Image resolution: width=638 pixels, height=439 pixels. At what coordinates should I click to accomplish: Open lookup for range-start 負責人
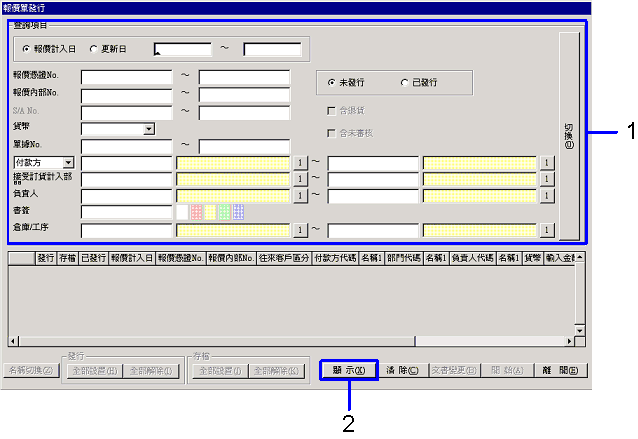pos(300,196)
